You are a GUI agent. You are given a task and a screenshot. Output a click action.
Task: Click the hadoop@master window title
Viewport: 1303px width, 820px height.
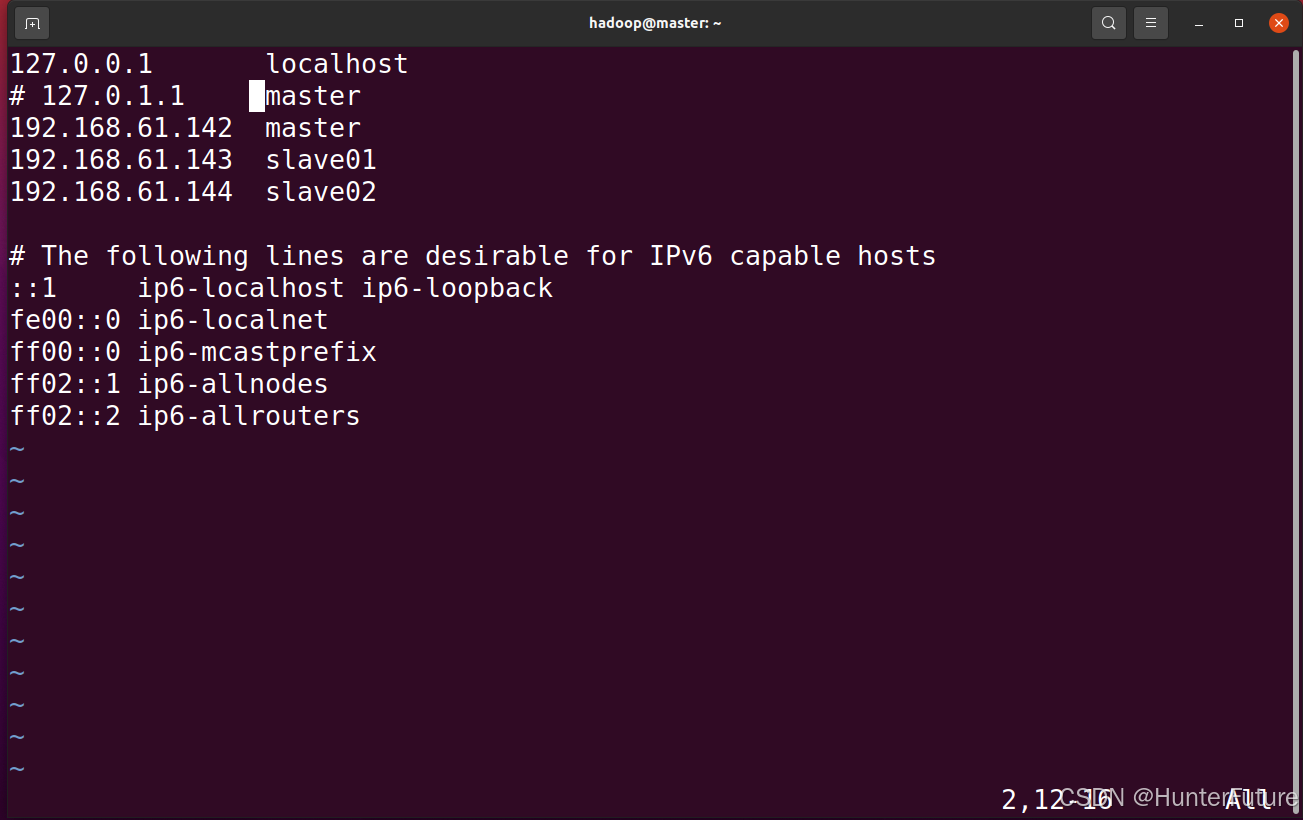tap(655, 23)
